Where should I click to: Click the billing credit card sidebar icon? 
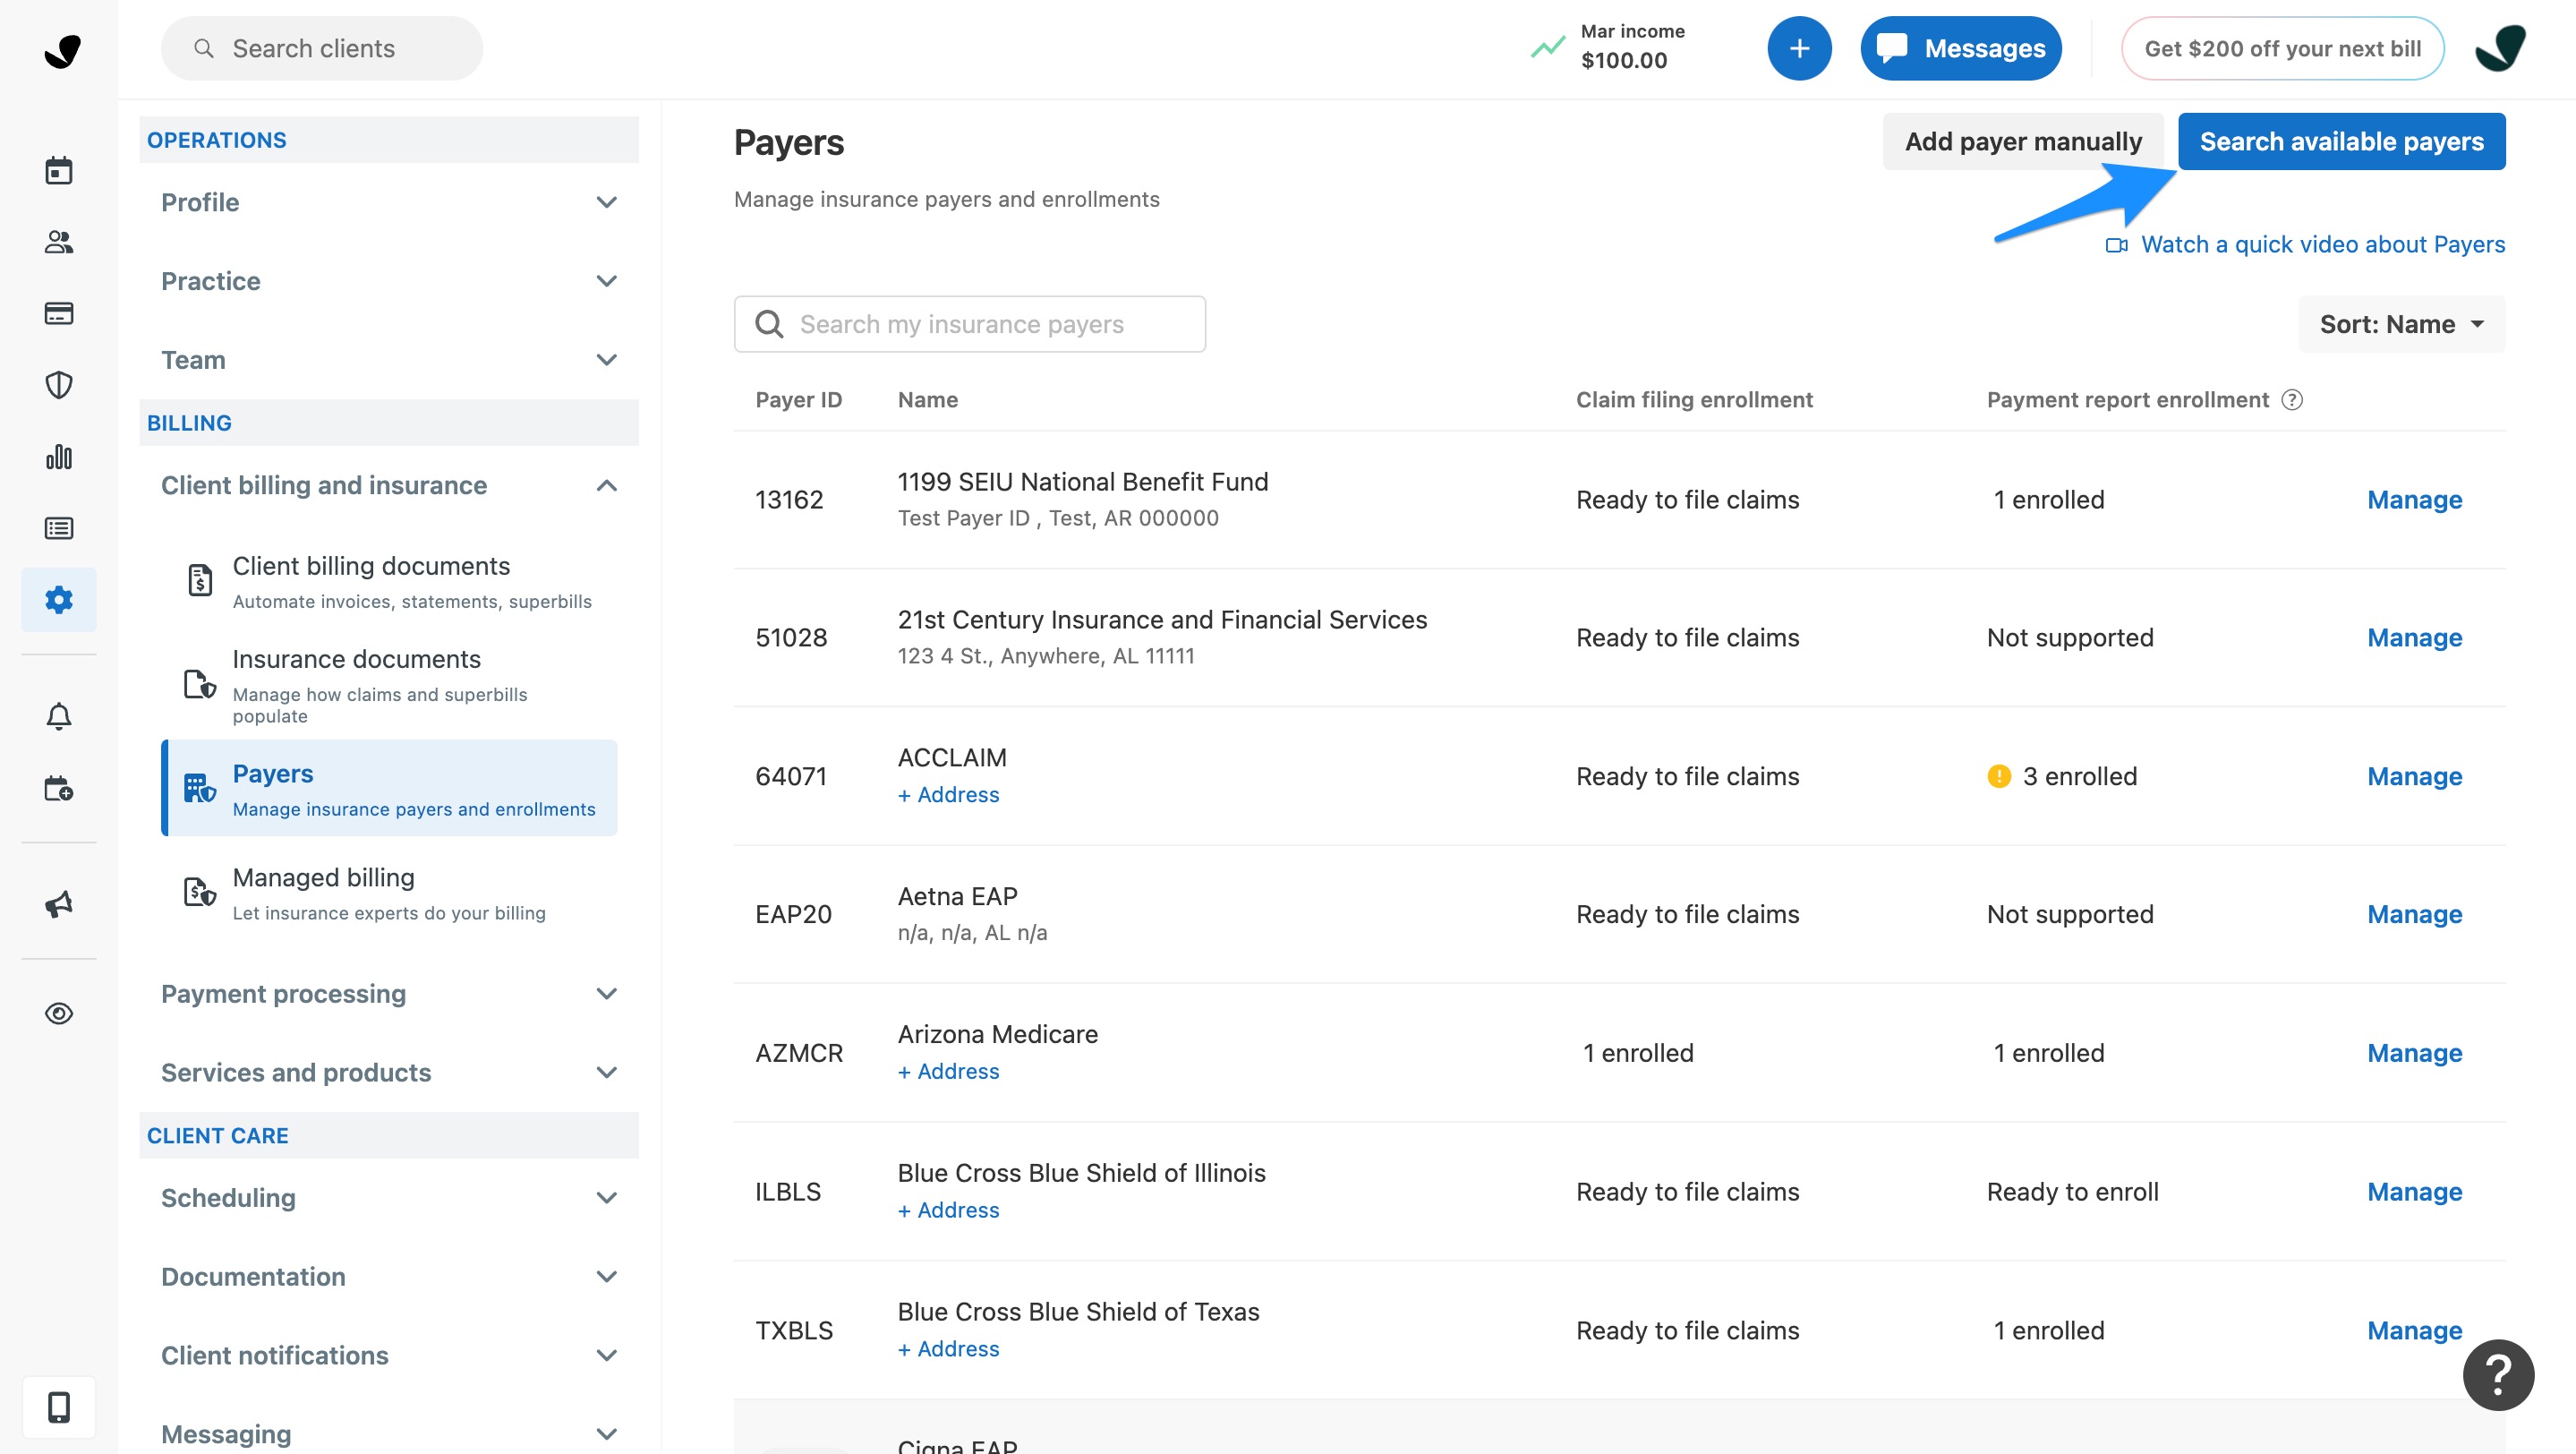click(x=59, y=313)
